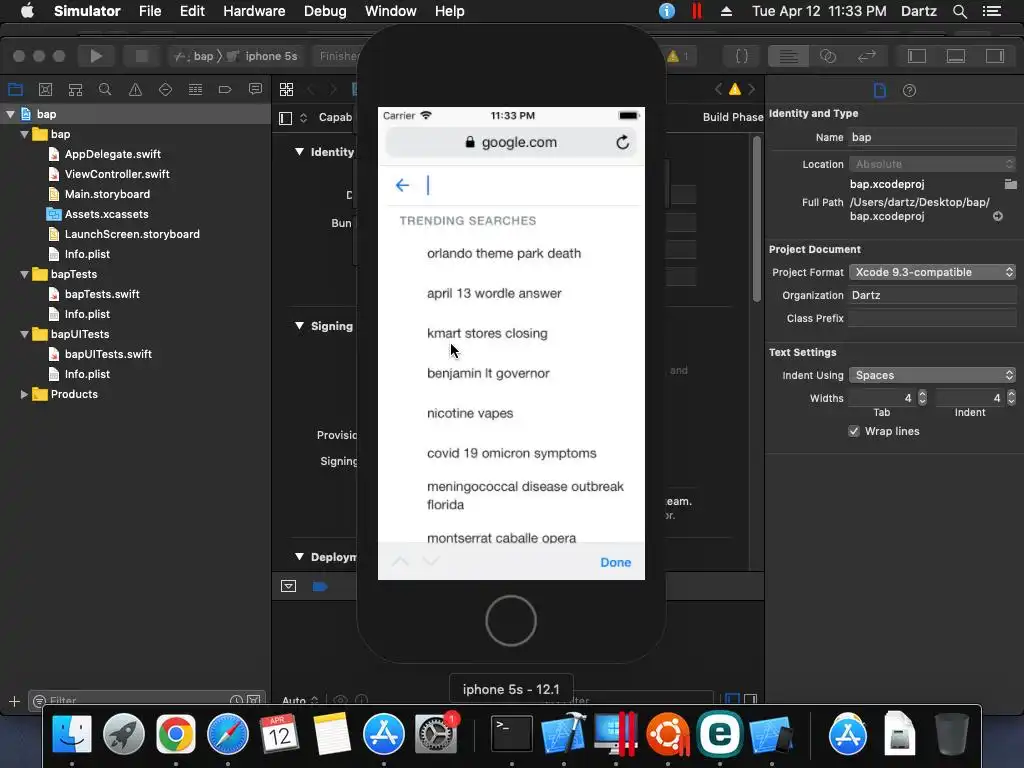Tap Done on the keyboard toolbar
The width and height of the screenshot is (1024, 768).
(x=615, y=562)
